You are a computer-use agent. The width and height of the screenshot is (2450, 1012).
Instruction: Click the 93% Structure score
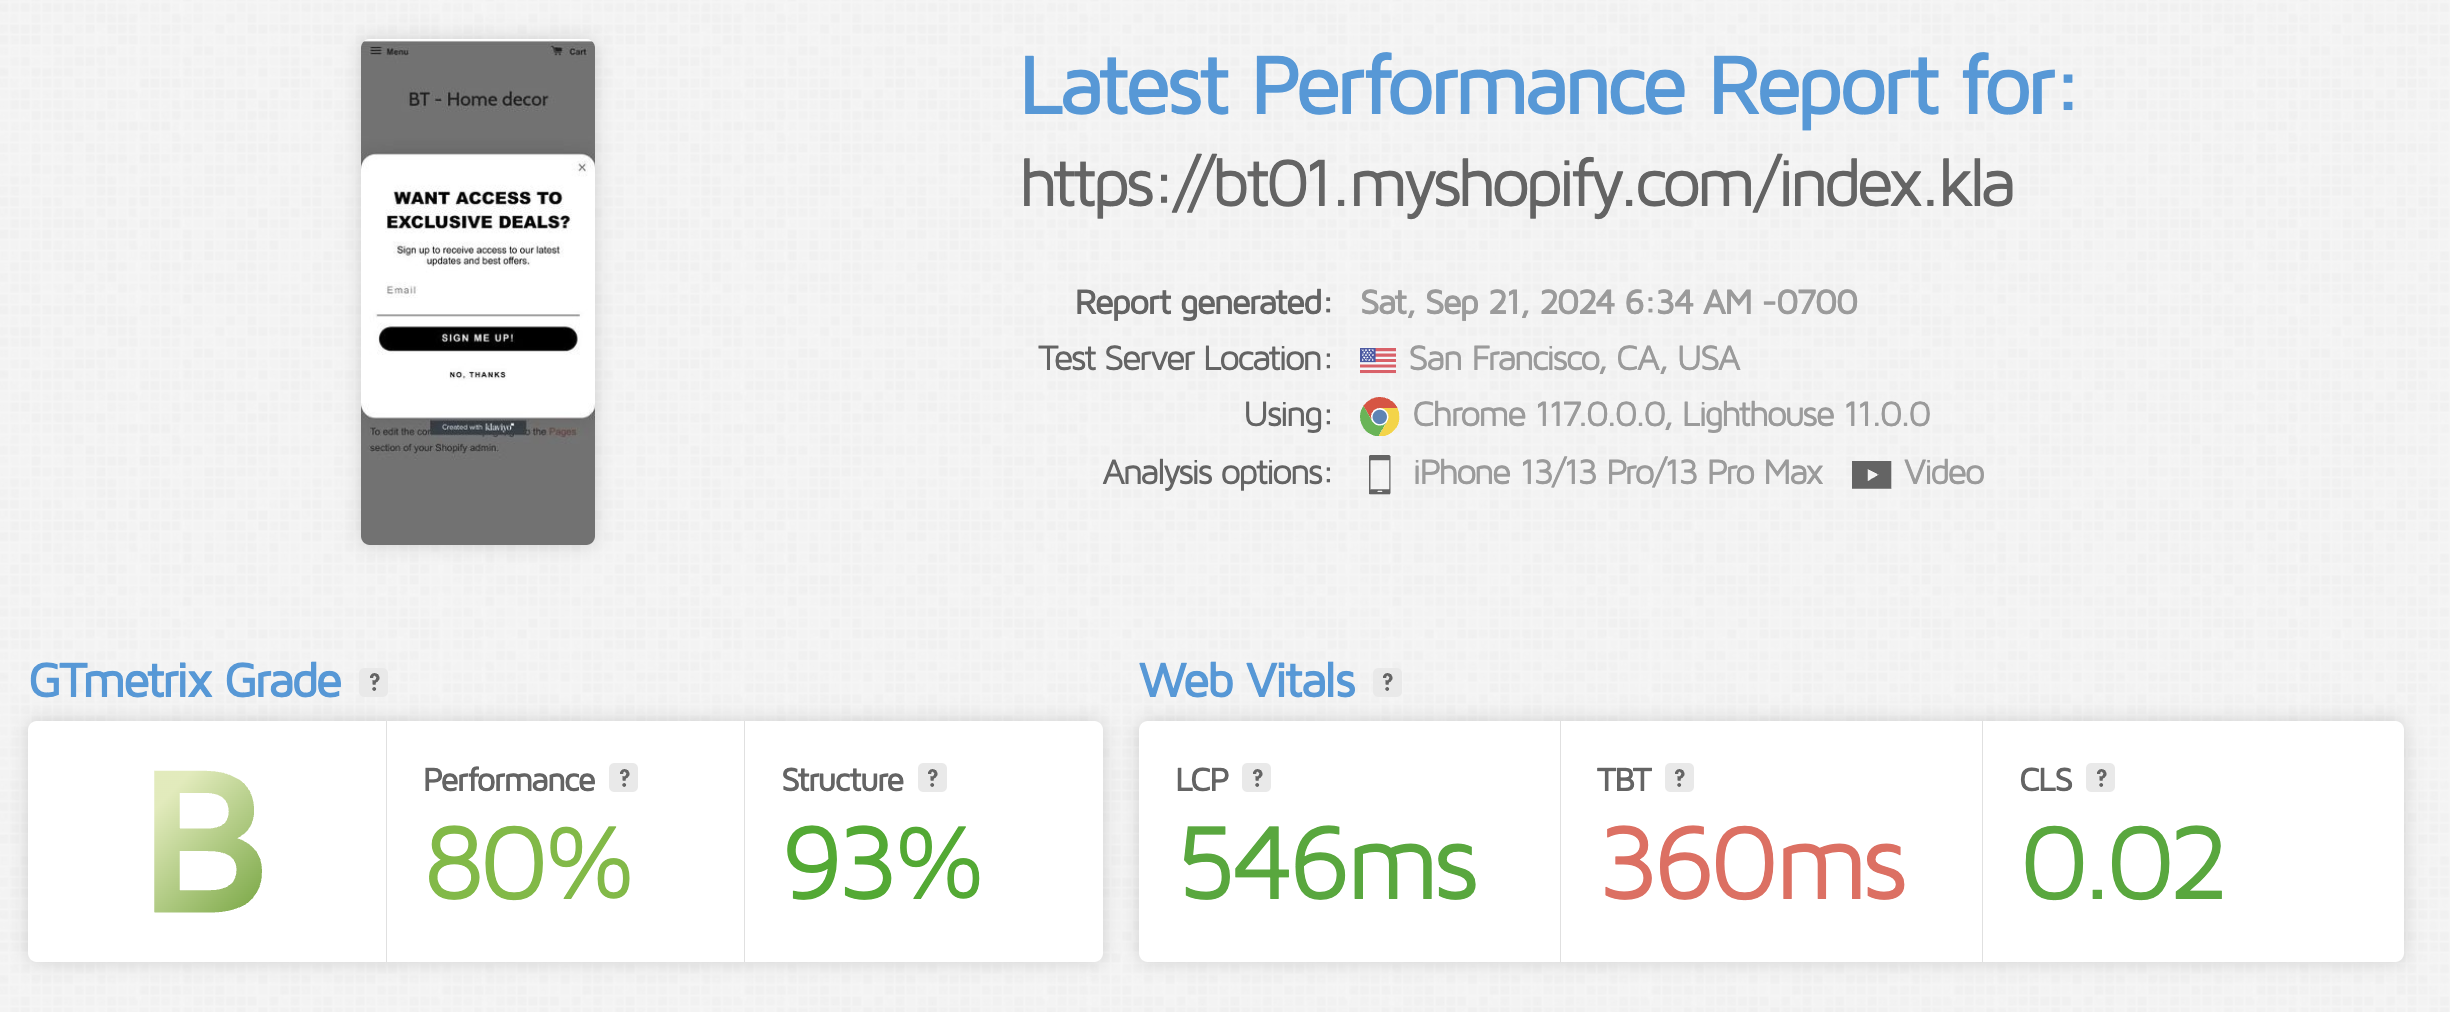(x=883, y=863)
